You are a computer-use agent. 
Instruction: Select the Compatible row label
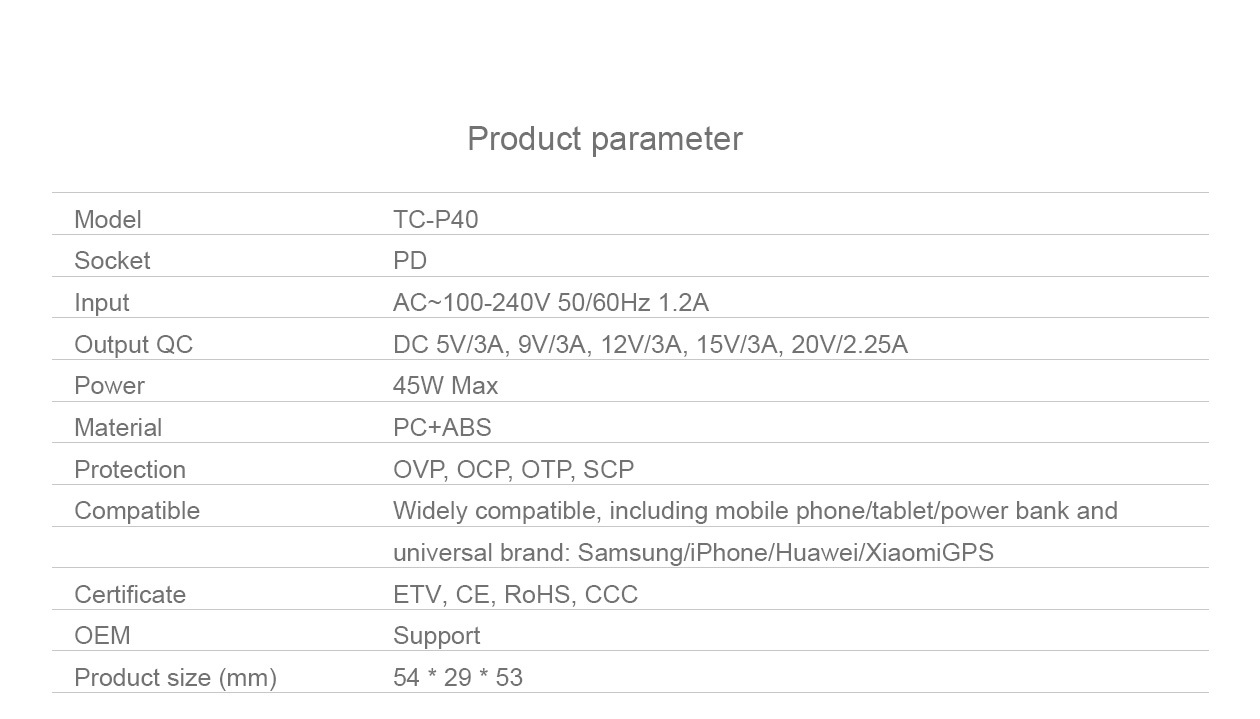(137, 511)
